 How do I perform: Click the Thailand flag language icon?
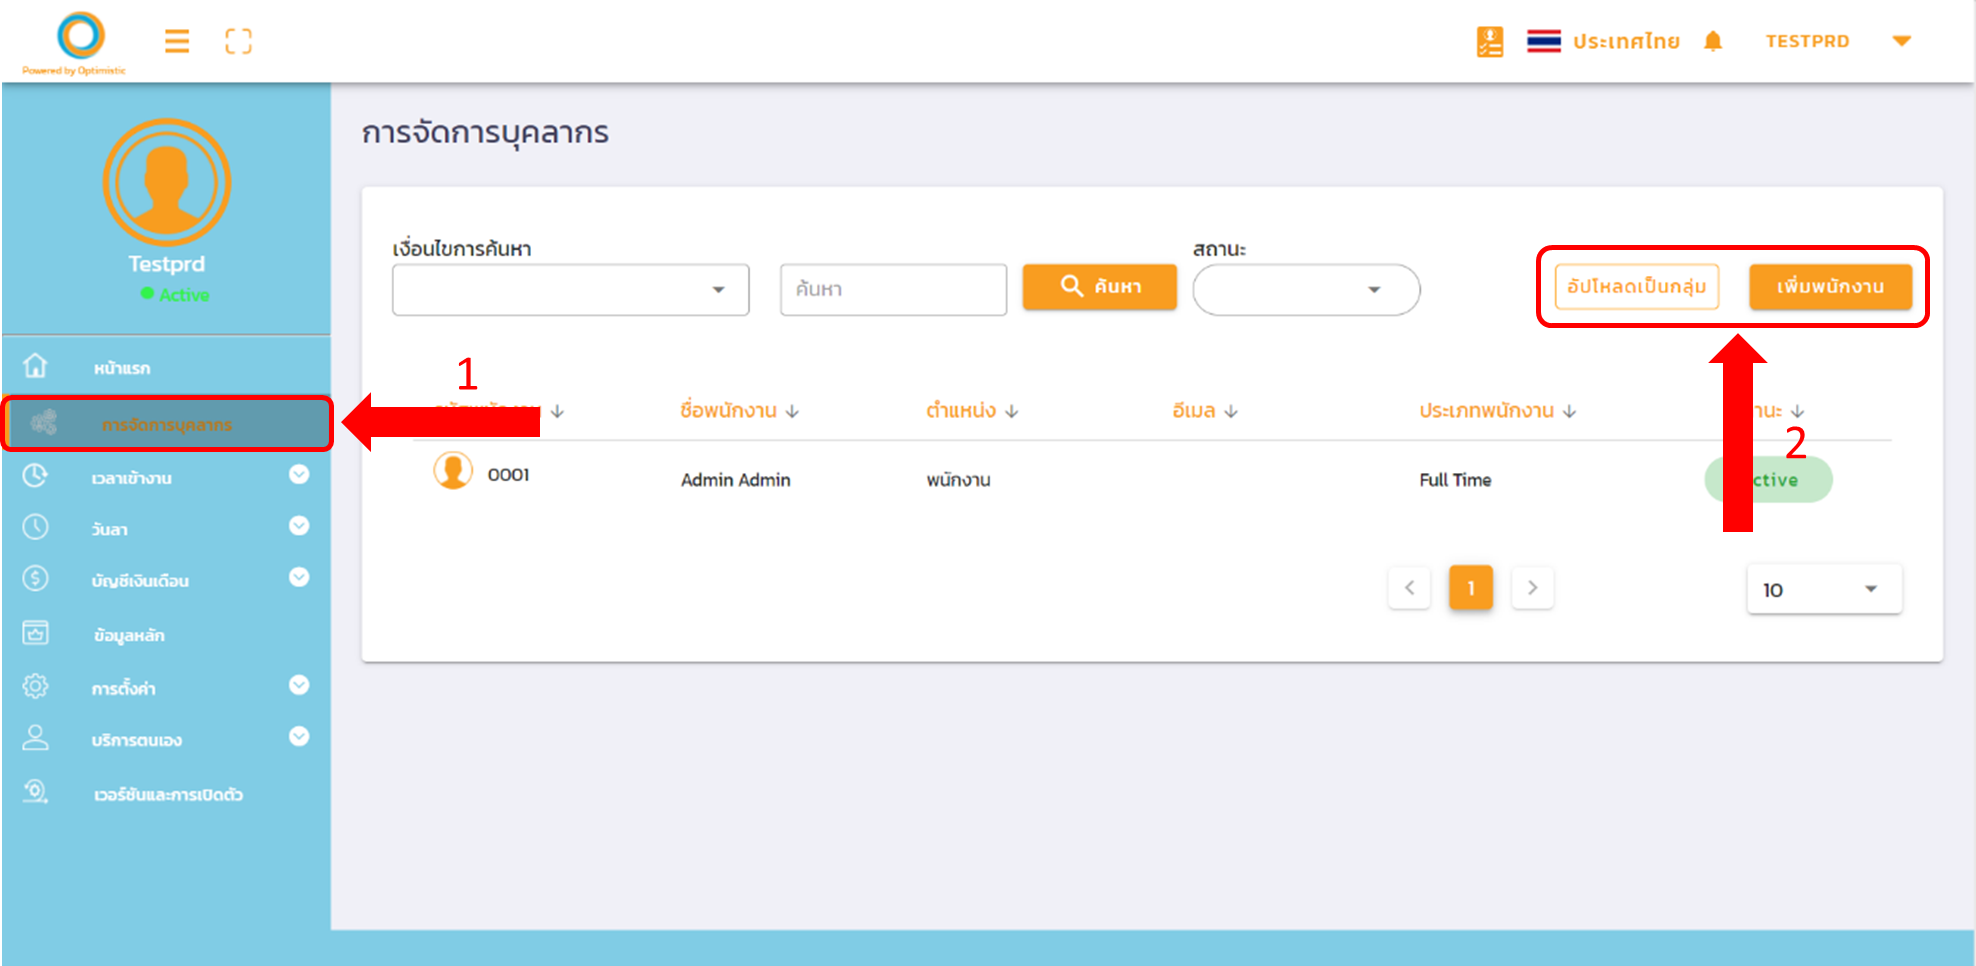coord(1543,41)
